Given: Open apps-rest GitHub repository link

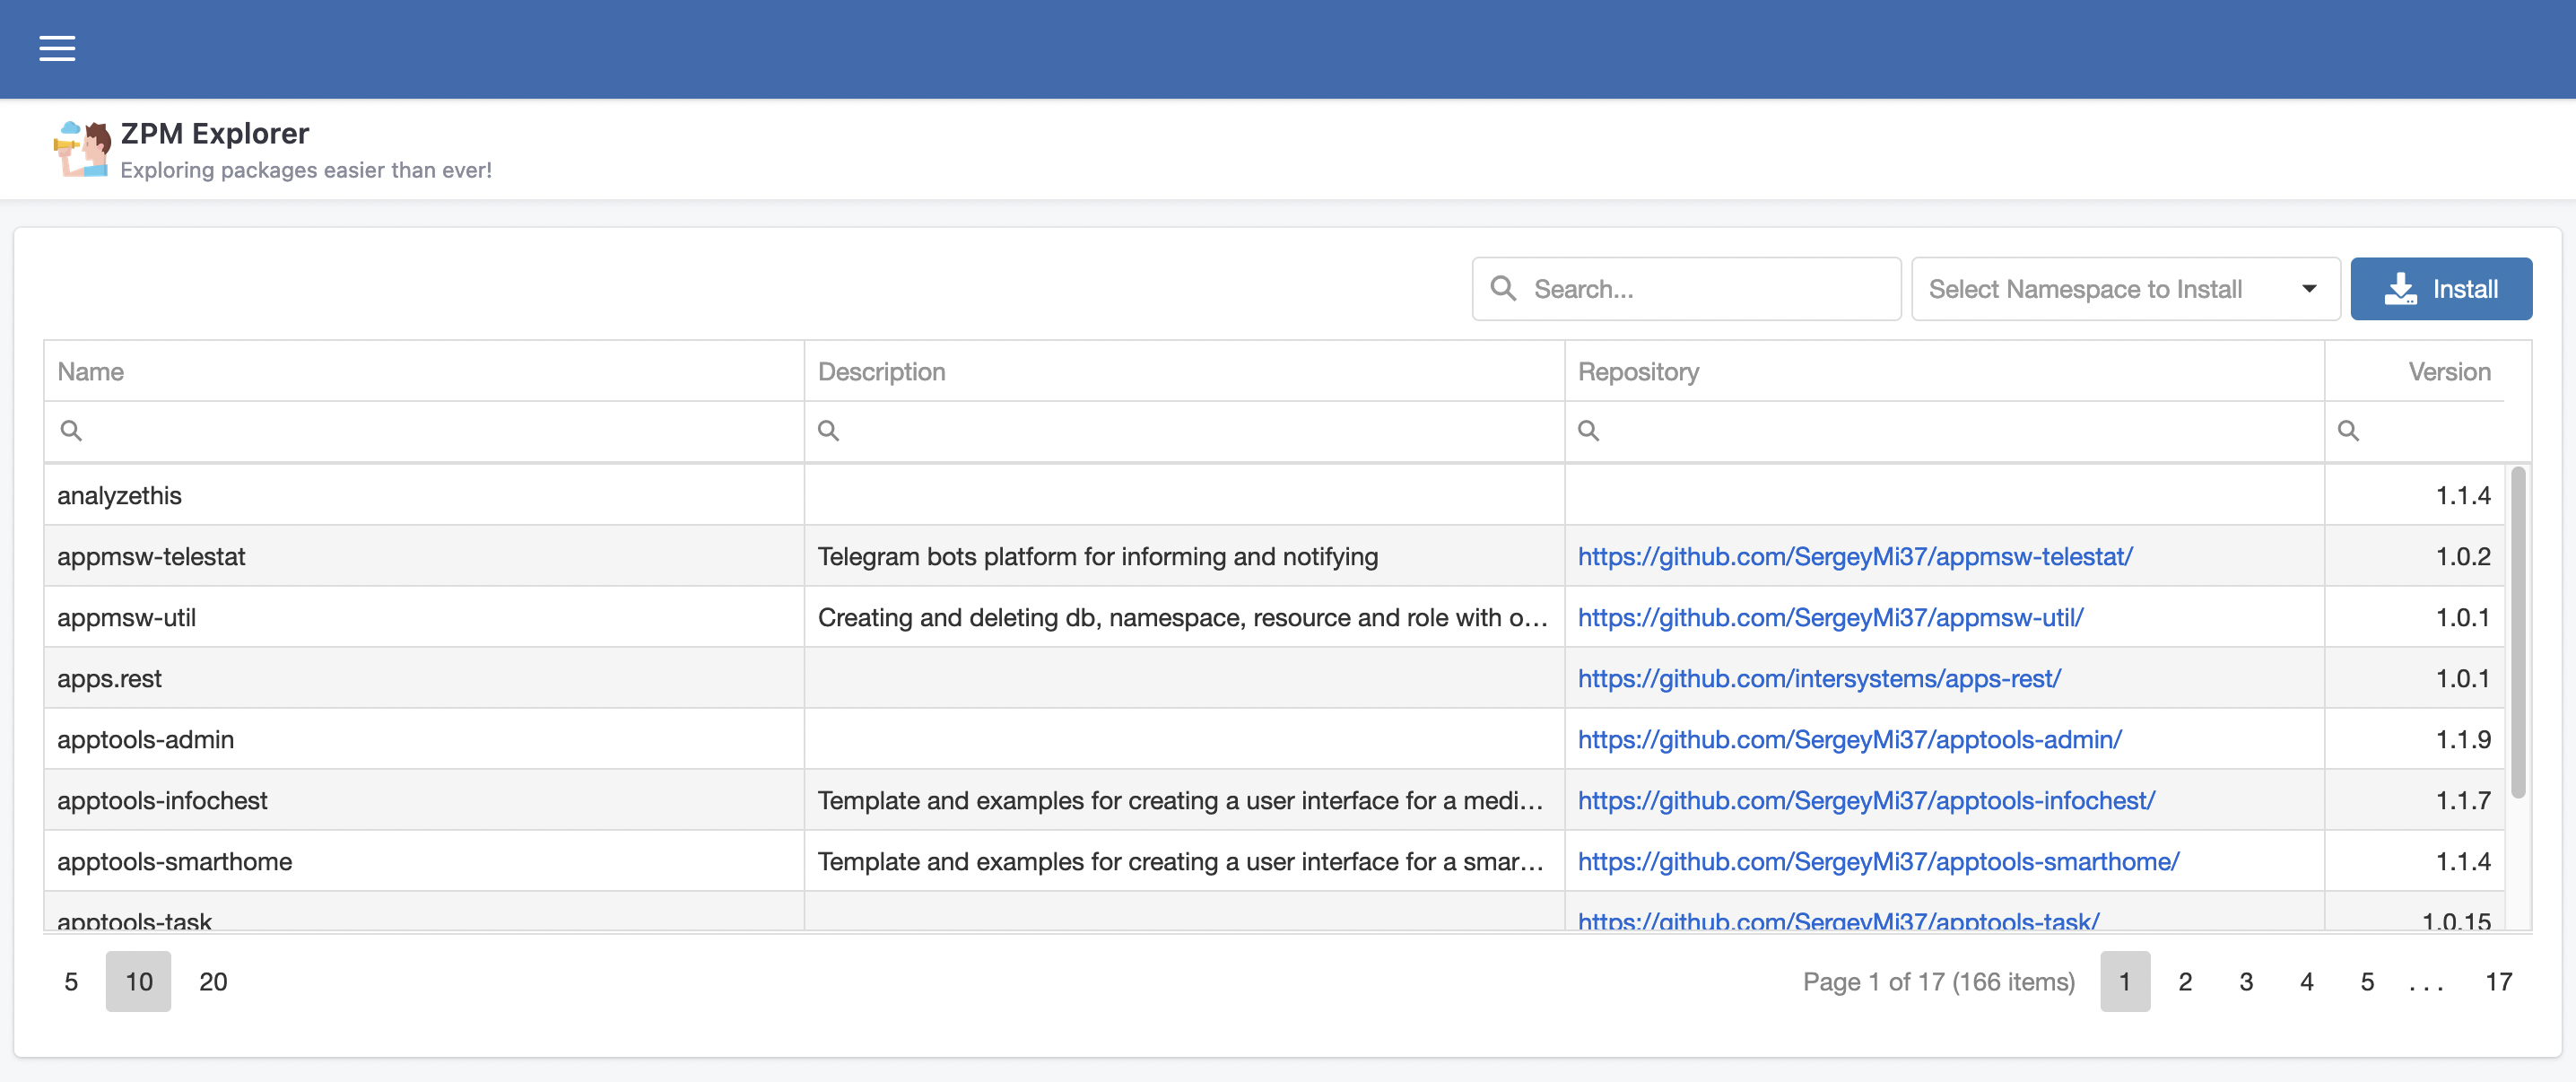Looking at the screenshot, I should 1818,678.
